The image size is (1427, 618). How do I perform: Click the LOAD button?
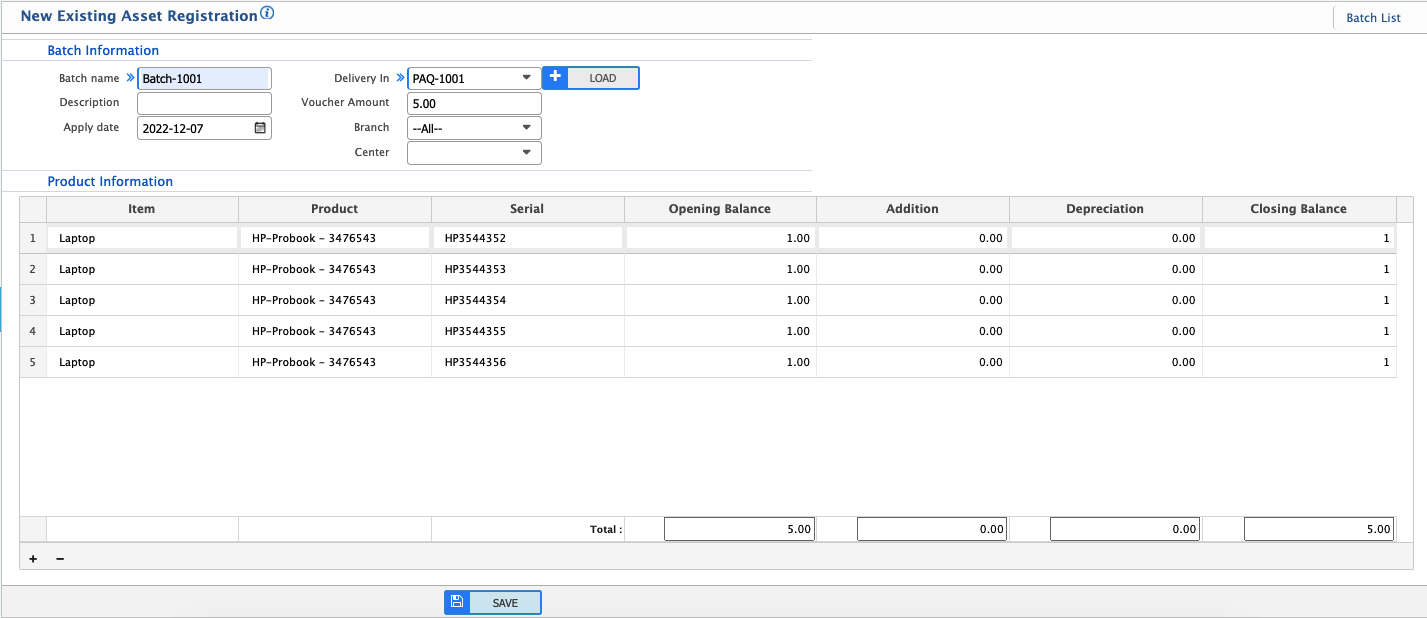click(602, 77)
